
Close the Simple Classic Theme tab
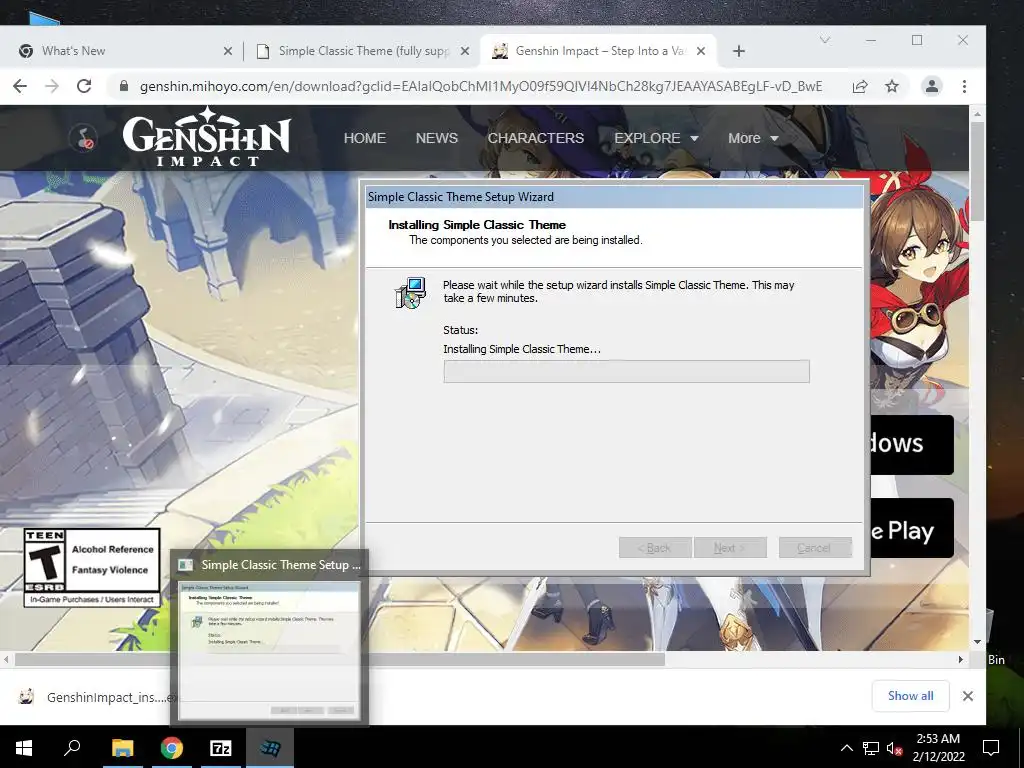coord(464,51)
